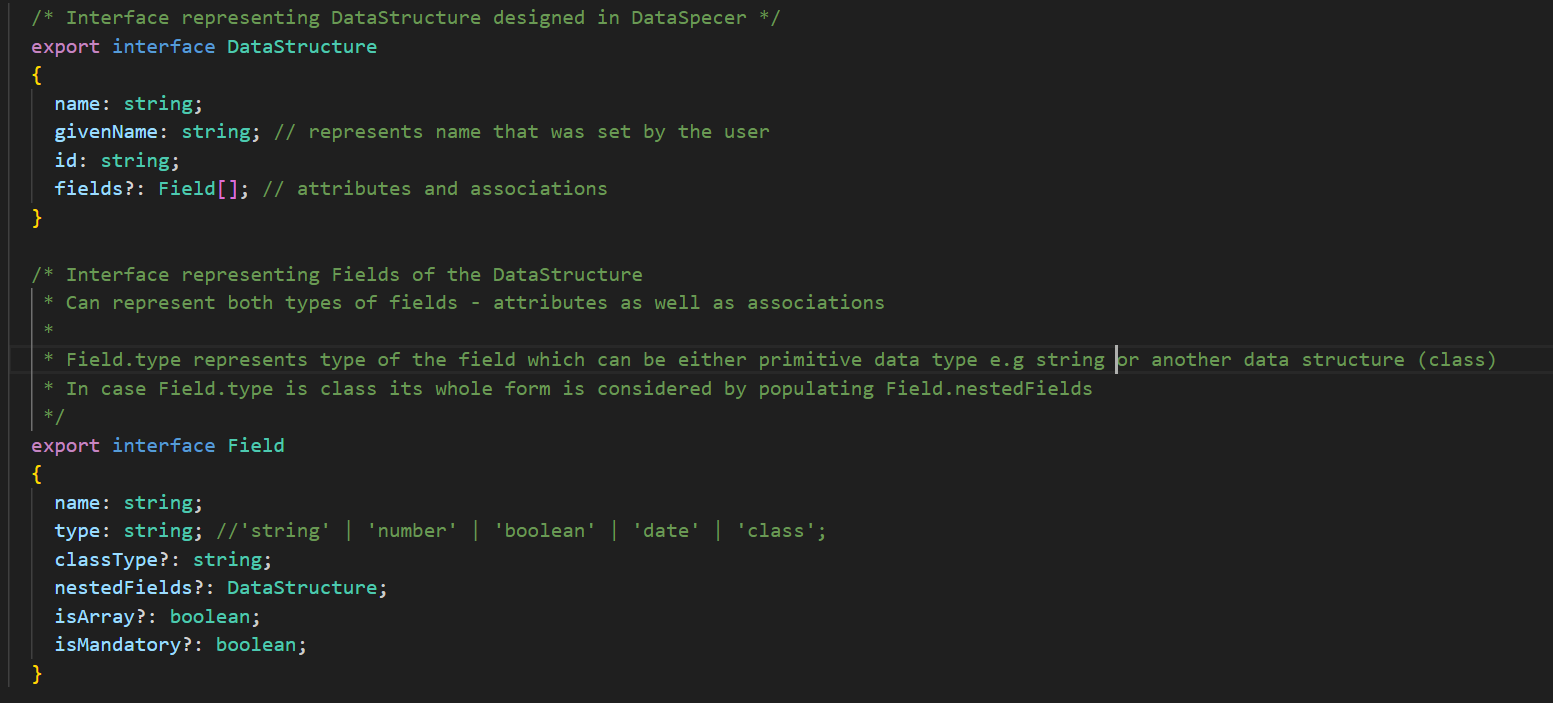Select the id property name
The height and width of the screenshot is (703, 1553).
pos(66,160)
